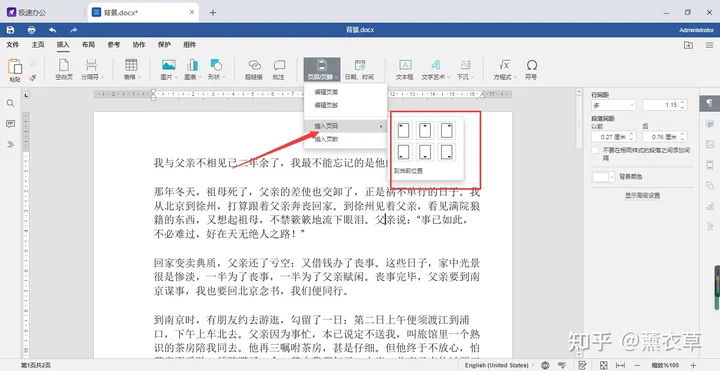Switch to the Plugins (组件) tab
Screen dimensions: 720x371
pos(189,45)
